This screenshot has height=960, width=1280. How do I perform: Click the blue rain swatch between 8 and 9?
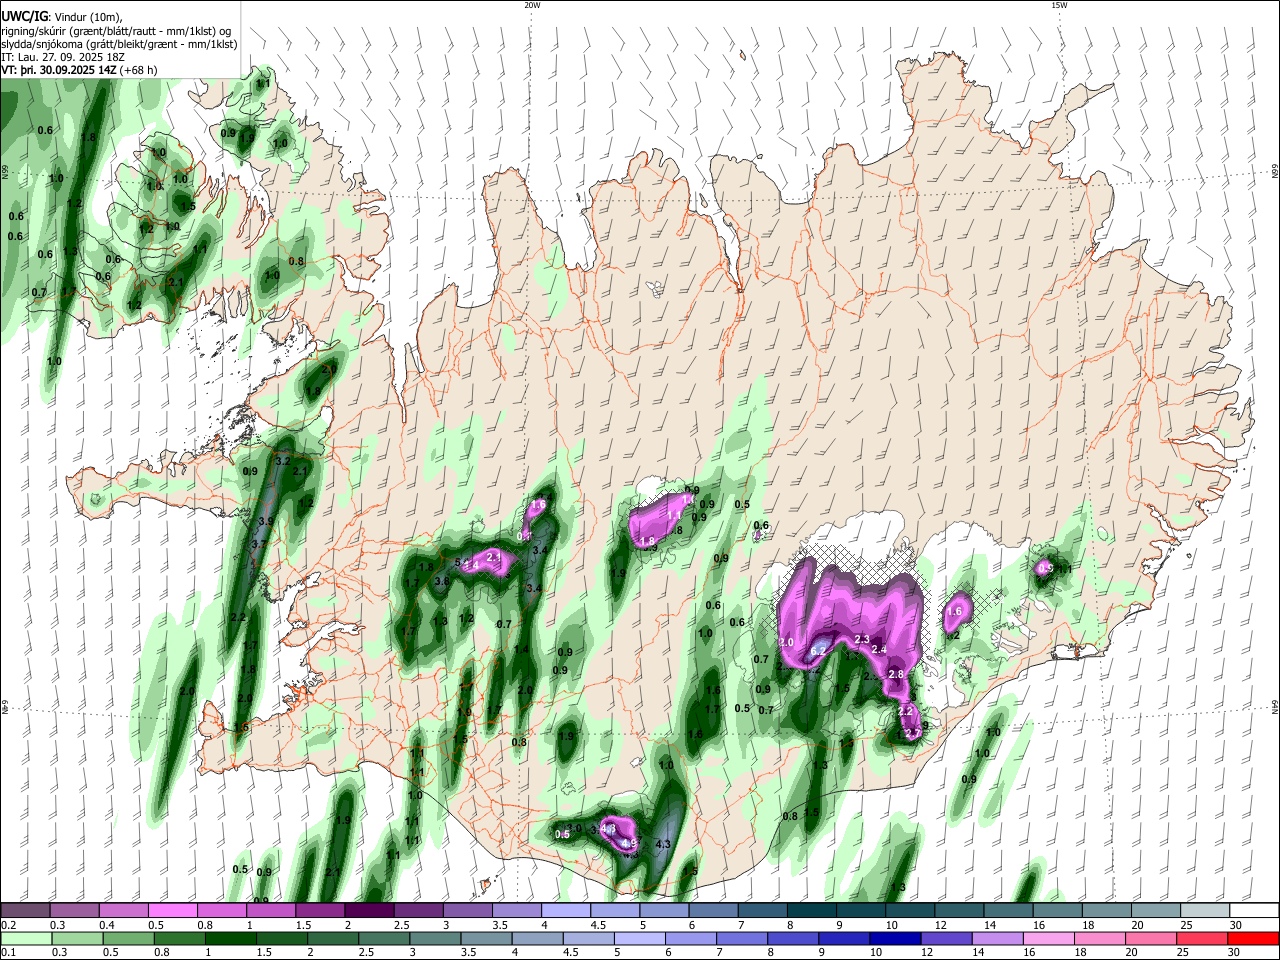pos(792,938)
